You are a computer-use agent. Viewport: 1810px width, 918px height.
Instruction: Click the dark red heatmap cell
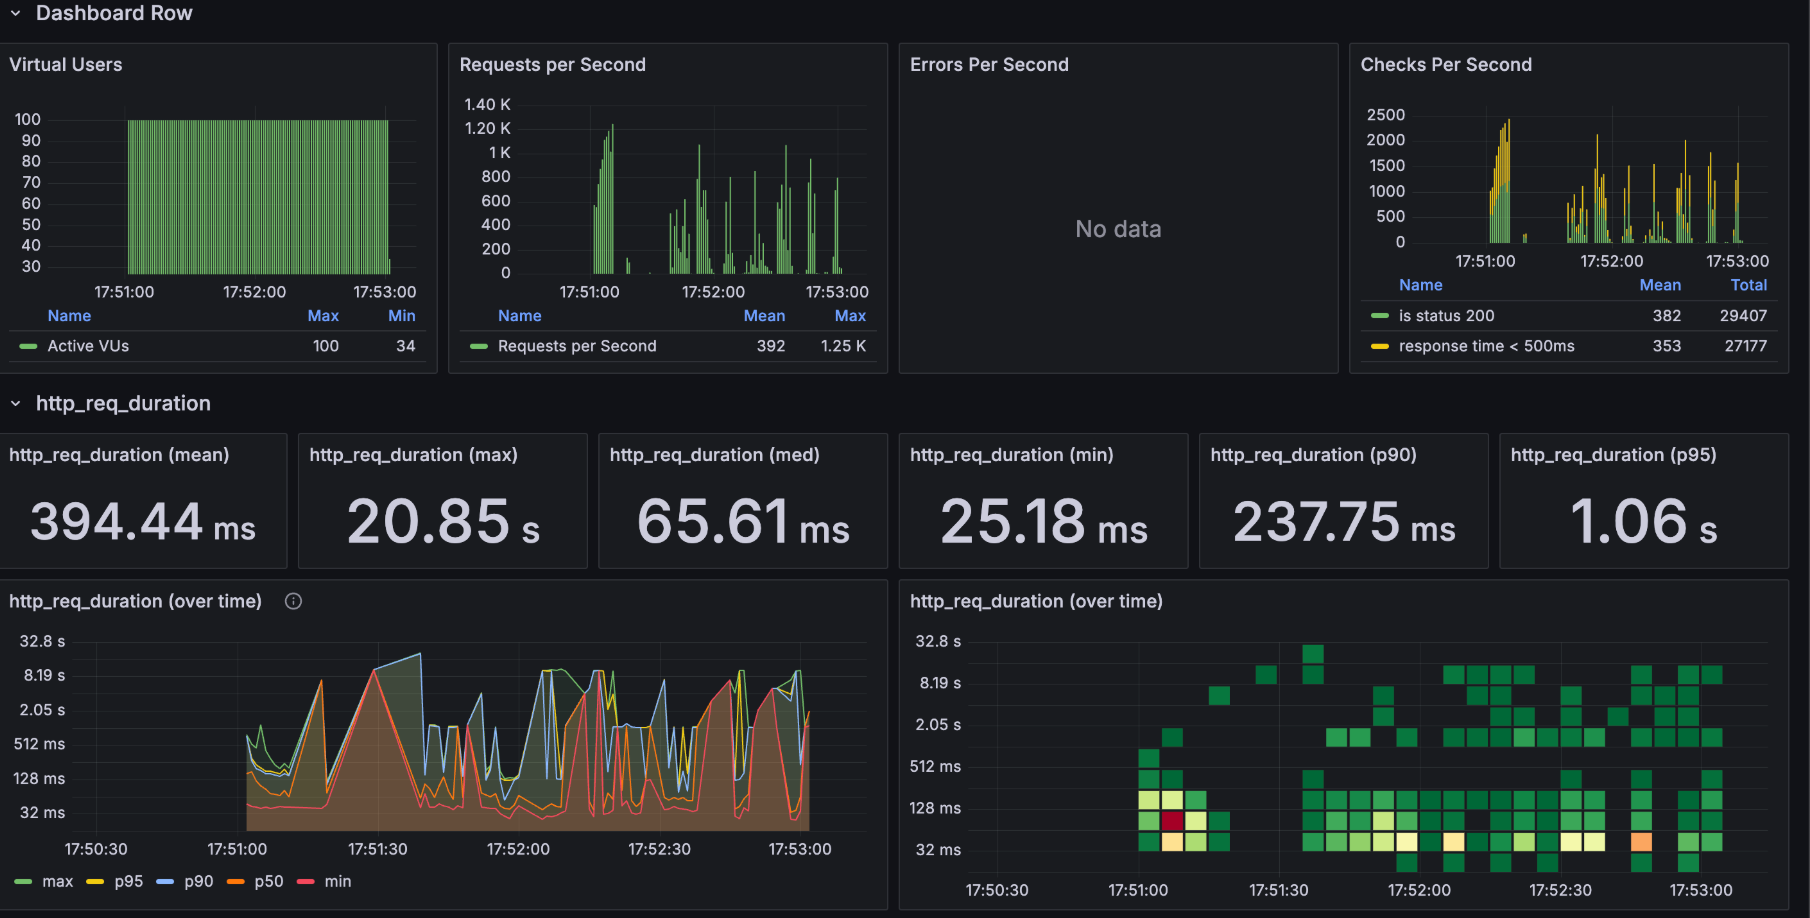point(1172,821)
